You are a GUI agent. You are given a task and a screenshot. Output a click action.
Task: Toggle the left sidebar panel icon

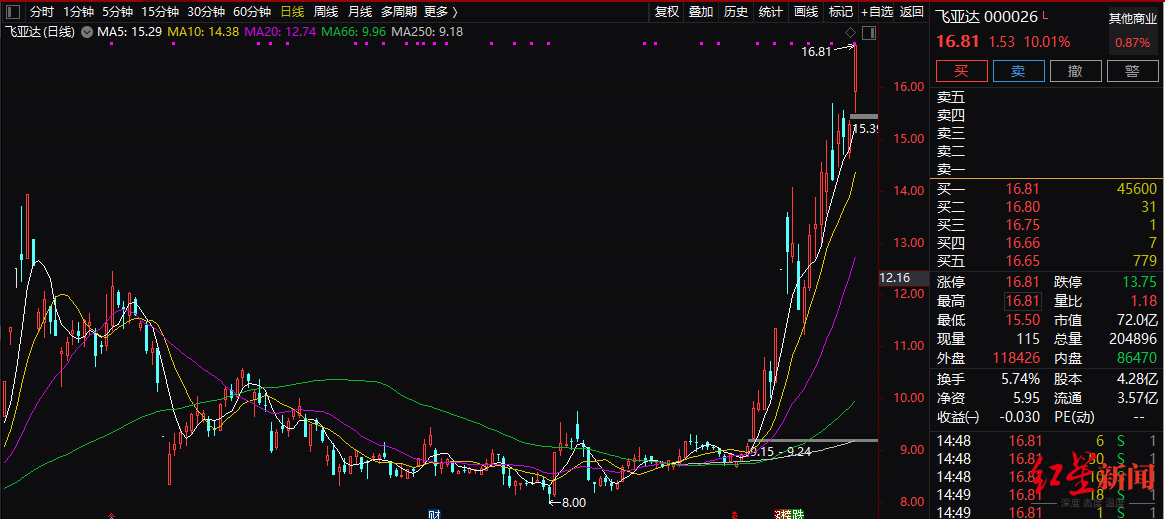click(x=14, y=12)
